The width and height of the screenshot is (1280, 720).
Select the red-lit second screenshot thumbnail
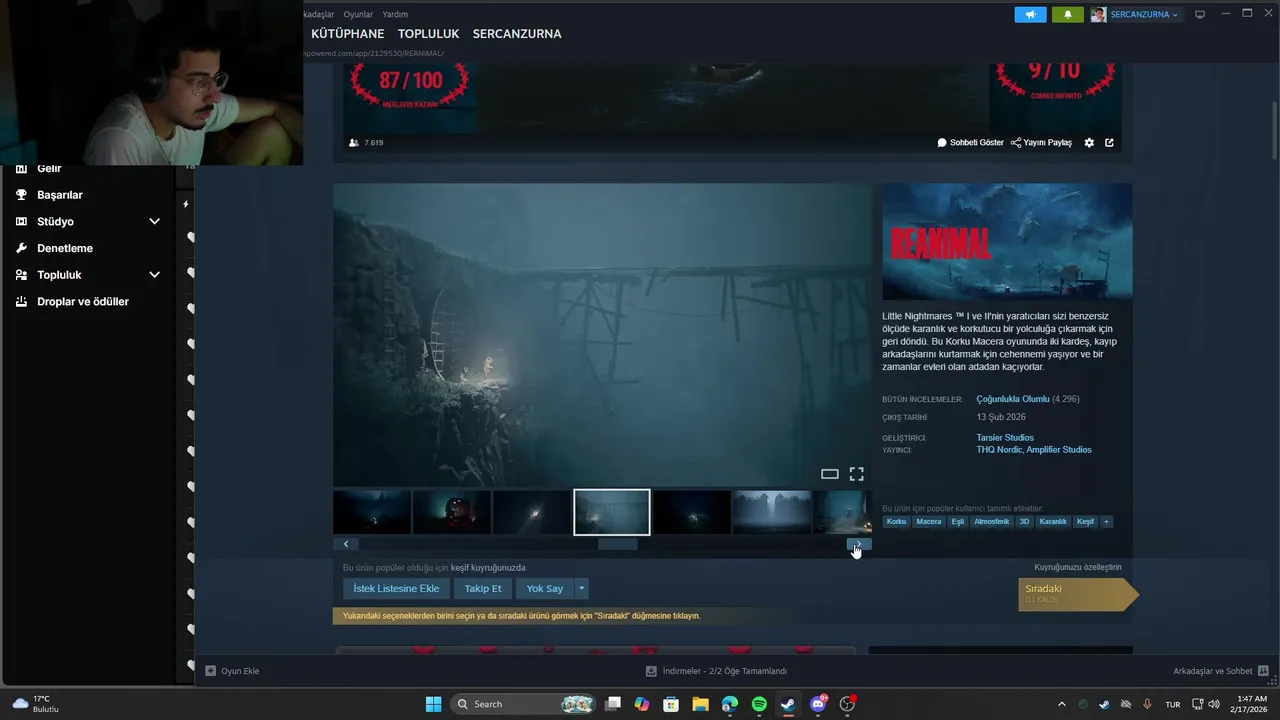click(452, 512)
